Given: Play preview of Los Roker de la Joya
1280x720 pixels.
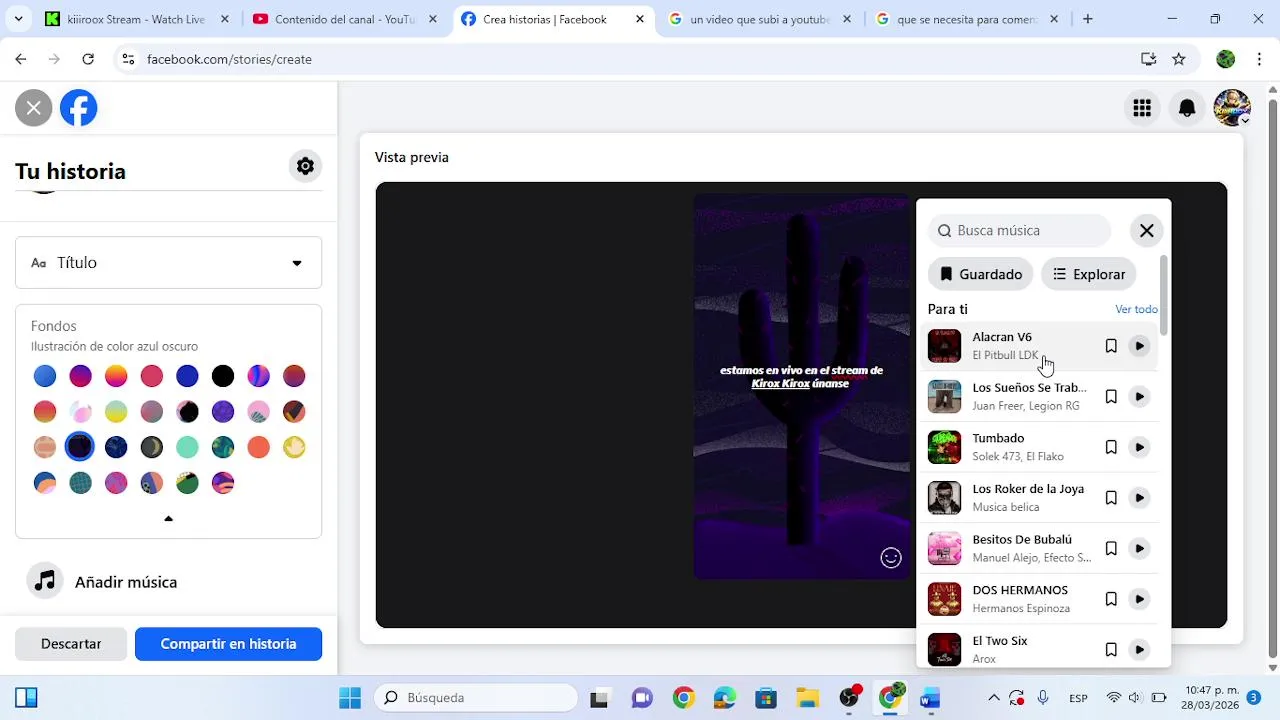Looking at the screenshot, I should [x=1139, y=498].
